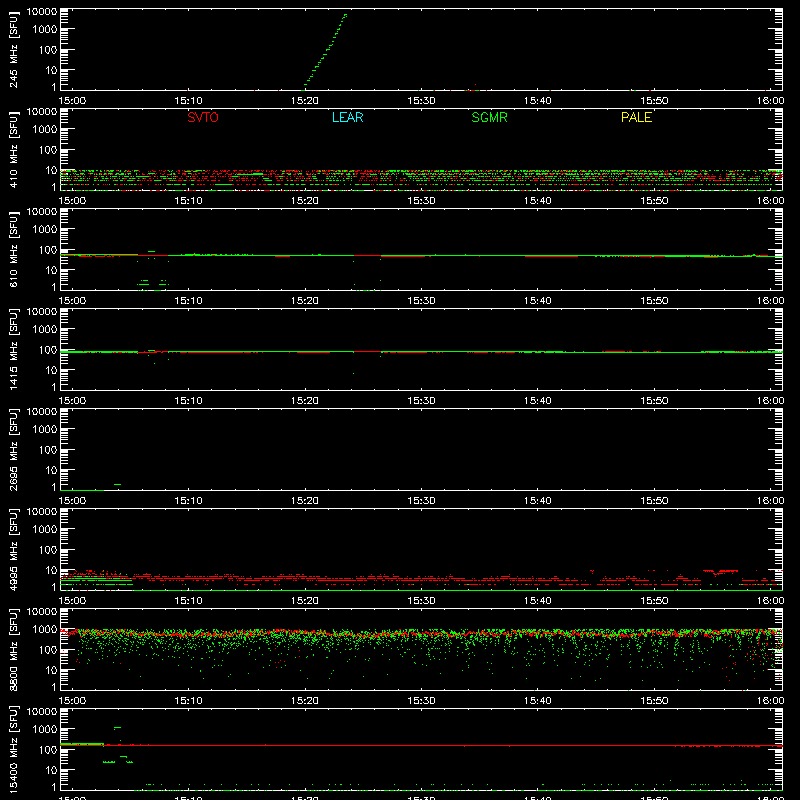This screenshot has width=800, height=800.
Task: Click the green spike above 1000 in 15400 MHz panel
Action: [x=117, y=728]
